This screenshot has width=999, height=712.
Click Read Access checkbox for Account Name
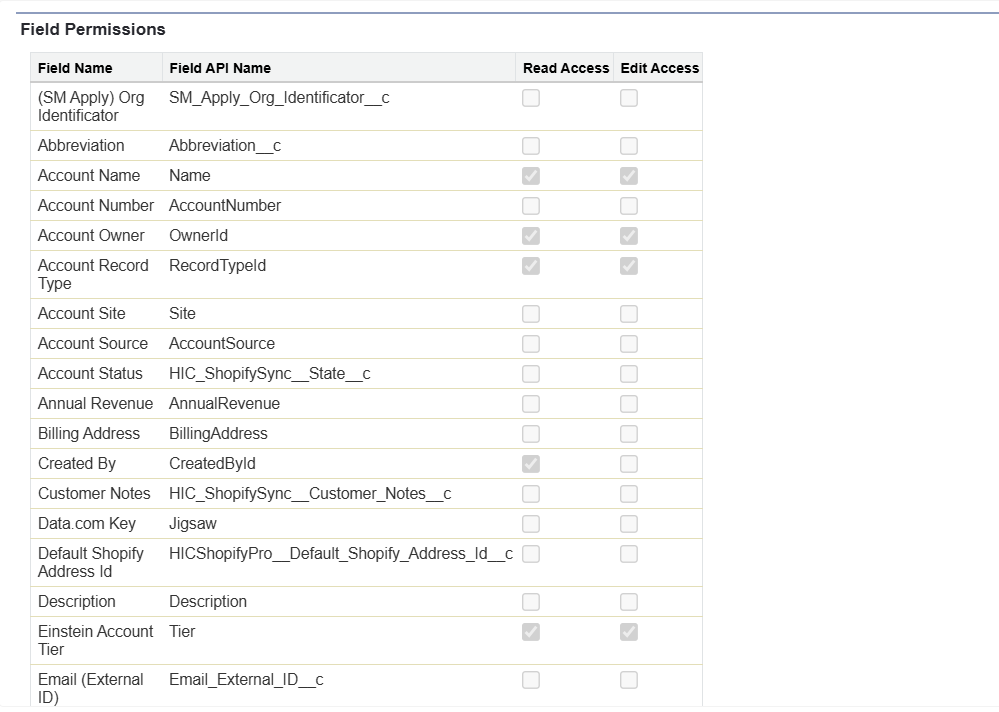[x=531, y=176]
